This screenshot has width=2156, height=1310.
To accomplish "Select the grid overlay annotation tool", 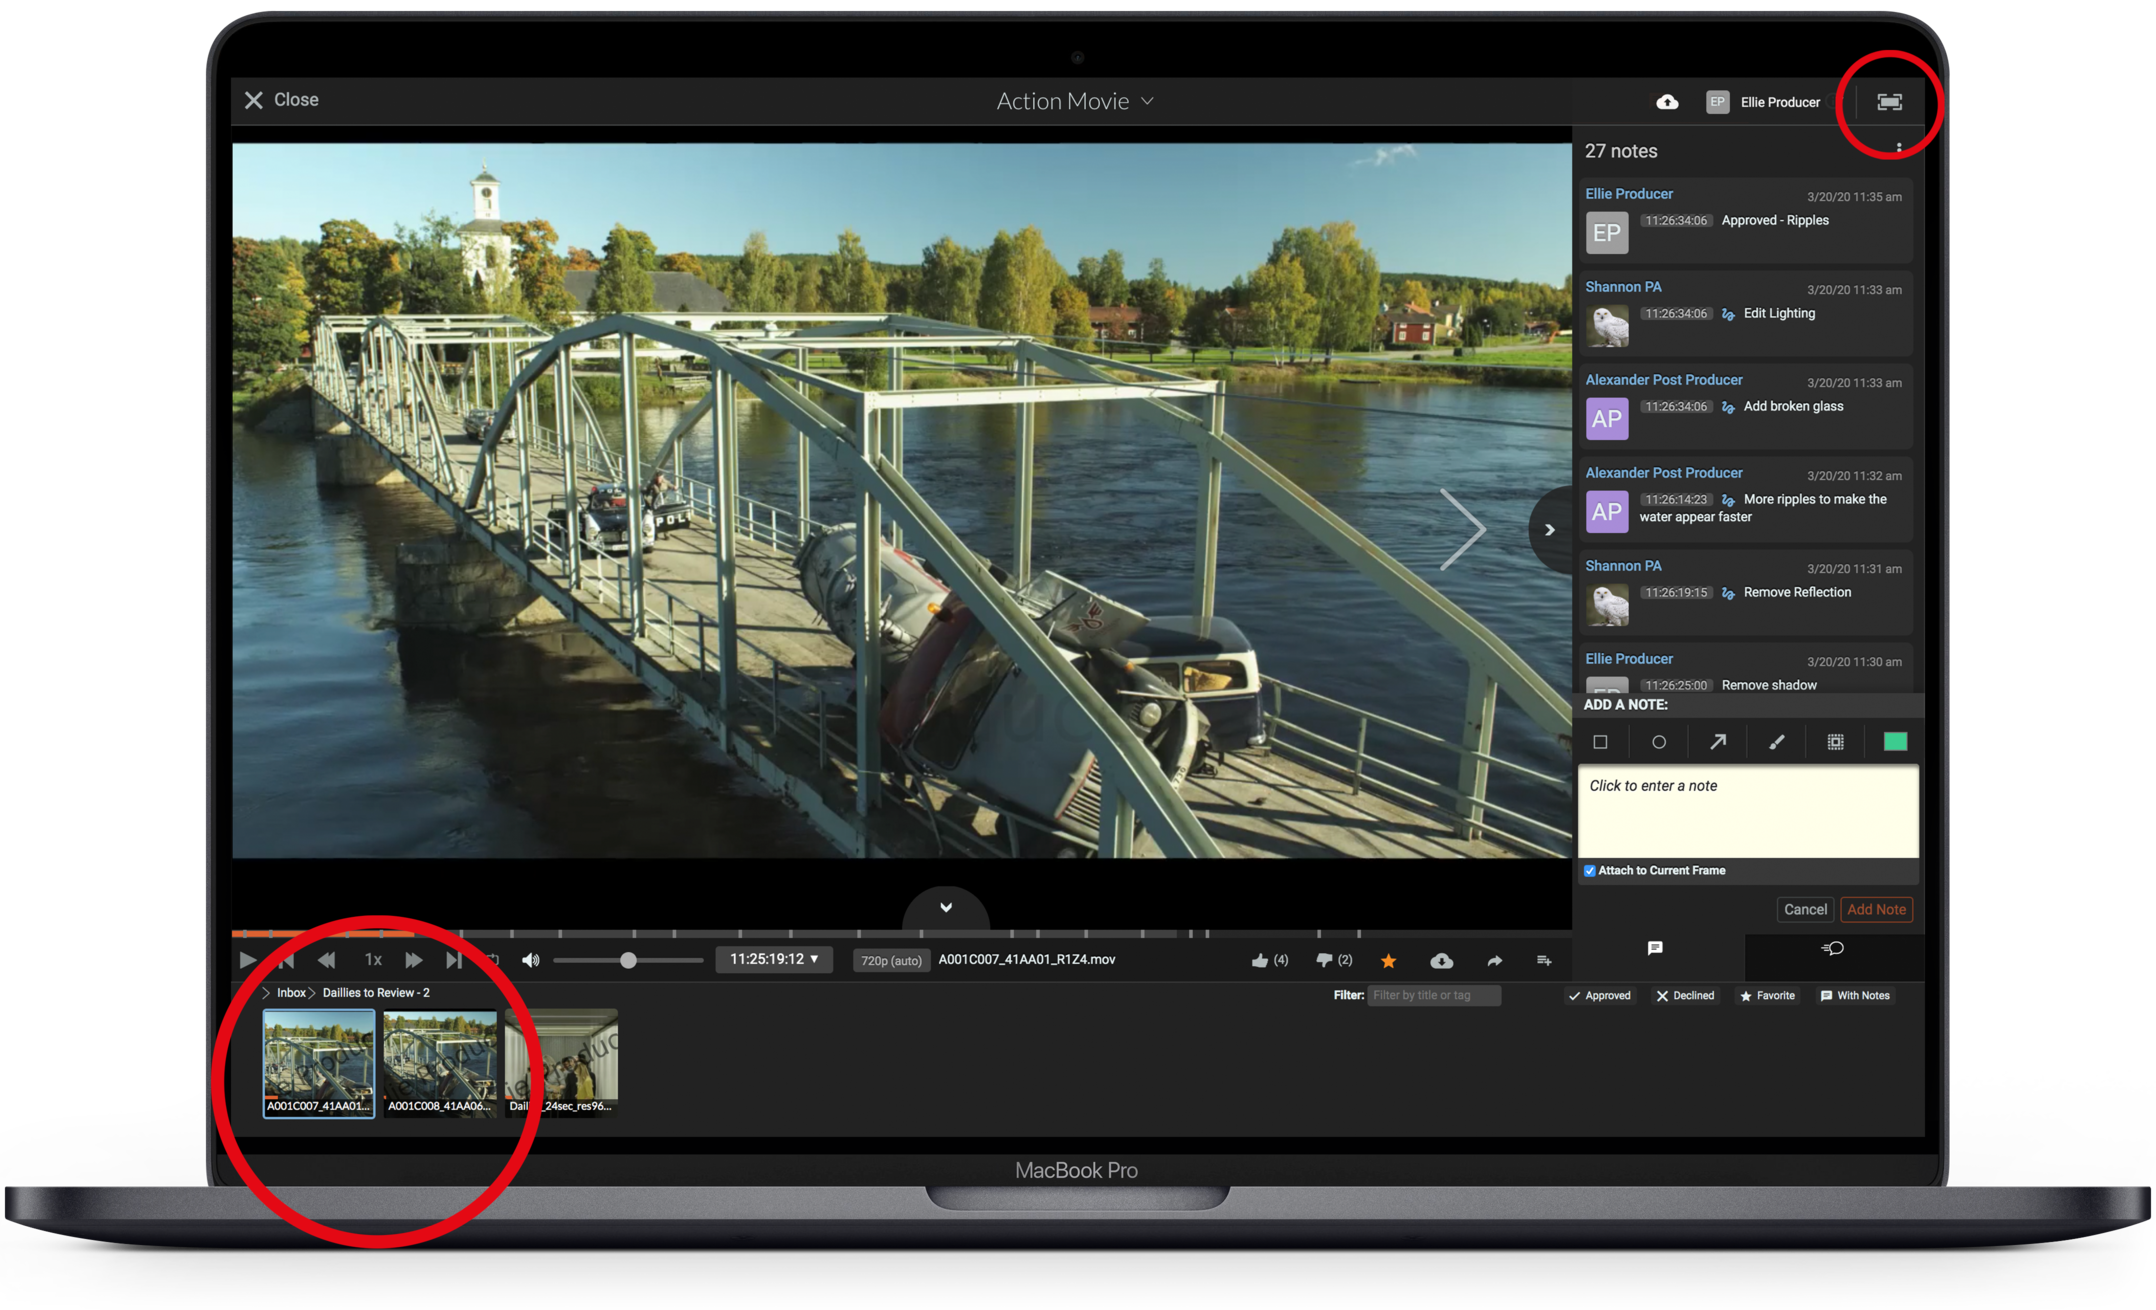I will point(1836,742).
